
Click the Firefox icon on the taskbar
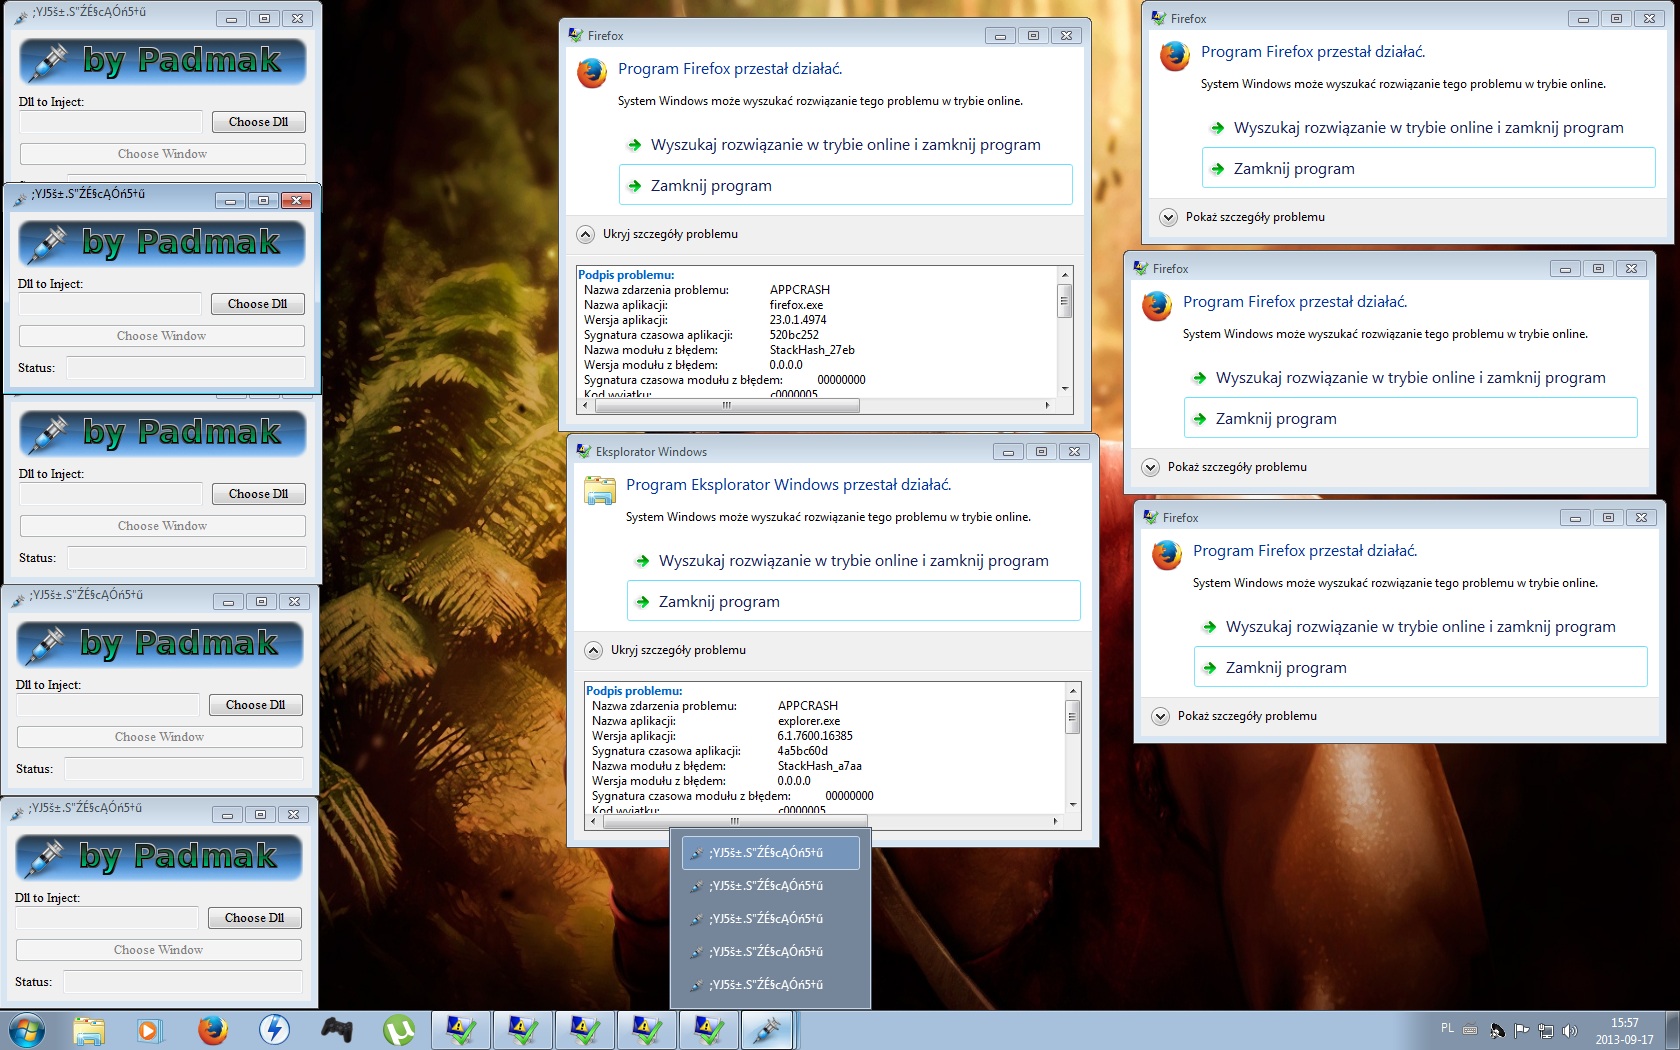(212, 1030)
